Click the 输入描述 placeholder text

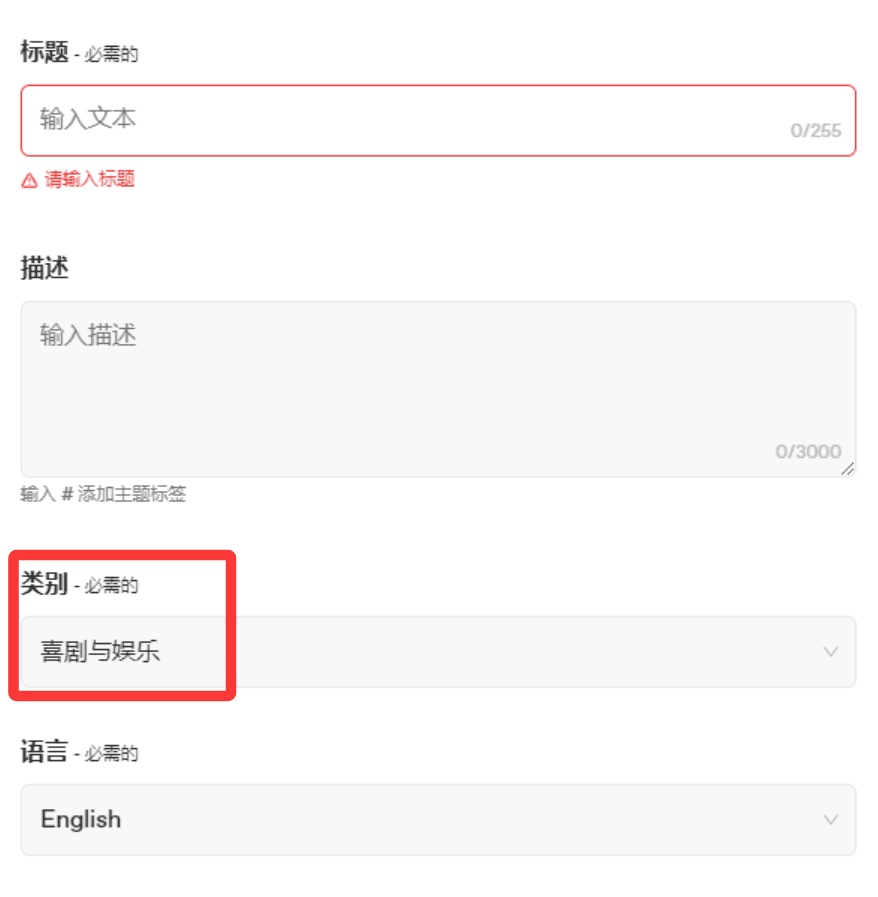coord(88,335)
